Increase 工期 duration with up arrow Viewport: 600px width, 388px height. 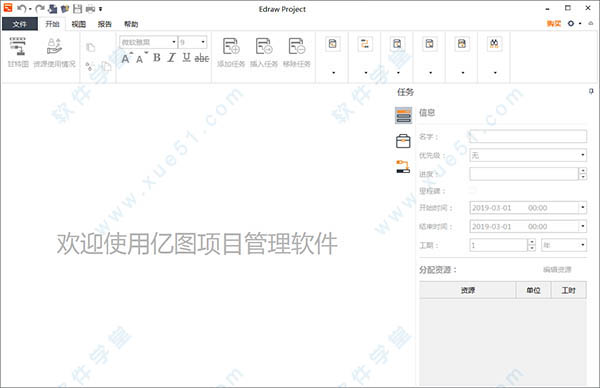pyautogui.click(x=532, y=242)
